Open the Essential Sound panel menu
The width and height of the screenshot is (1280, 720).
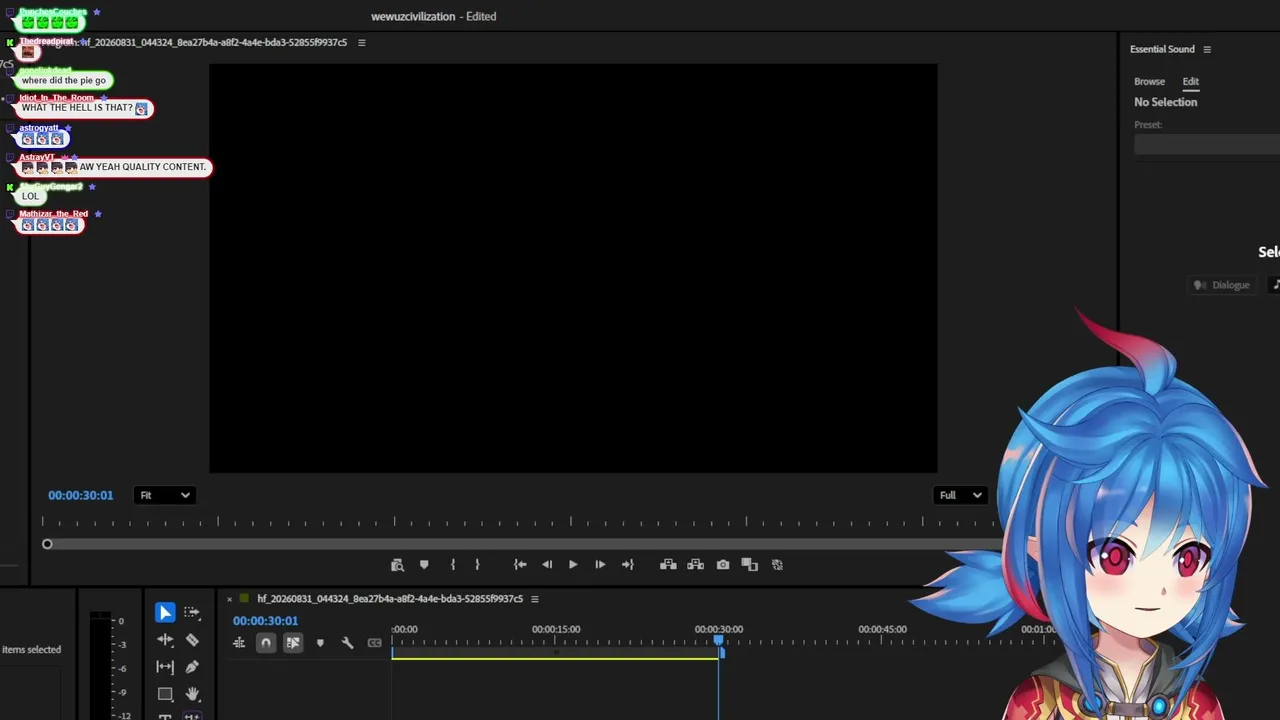1207,49
